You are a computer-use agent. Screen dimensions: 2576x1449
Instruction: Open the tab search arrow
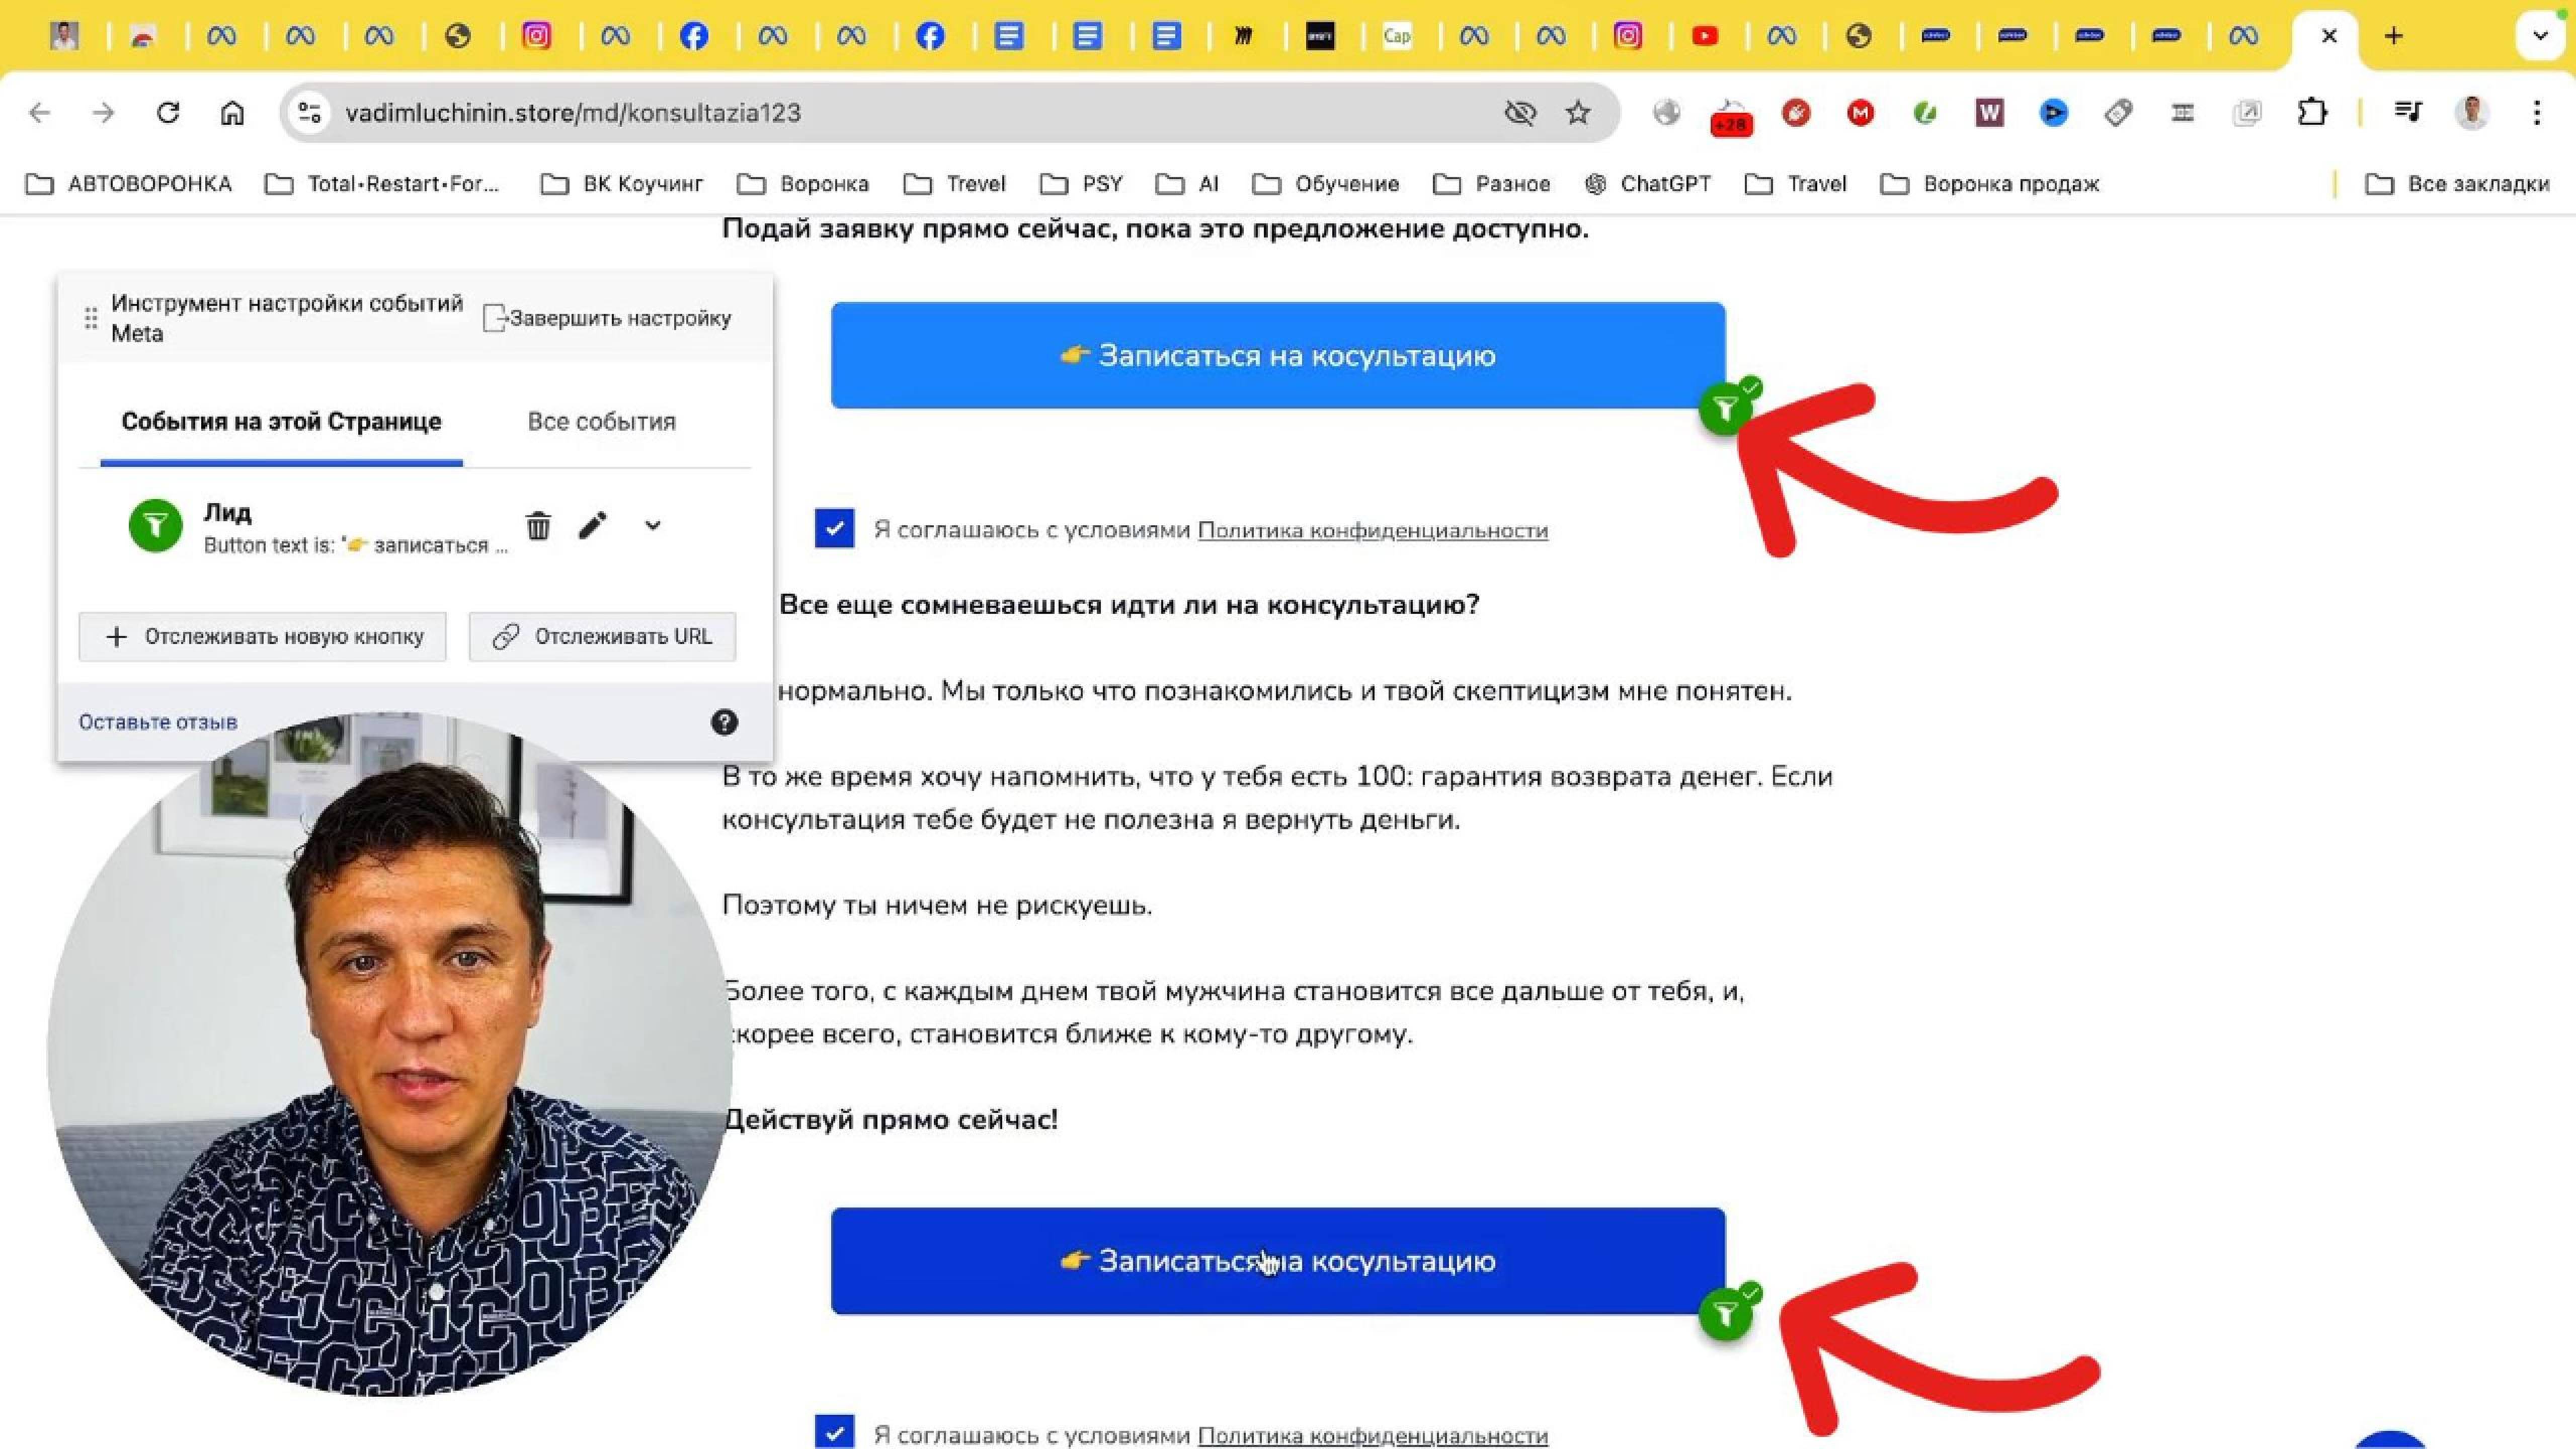point(2539,36)
